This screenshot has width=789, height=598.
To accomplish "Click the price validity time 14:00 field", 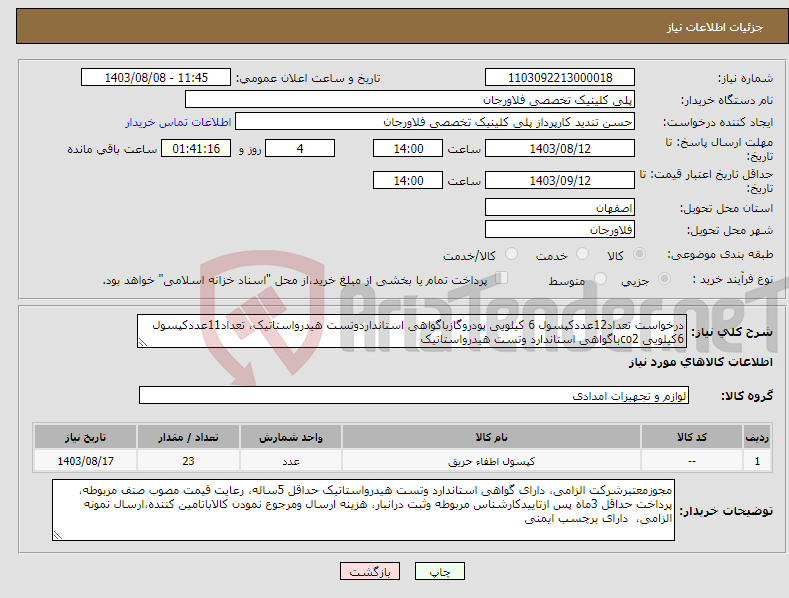I will pos(408,180).
